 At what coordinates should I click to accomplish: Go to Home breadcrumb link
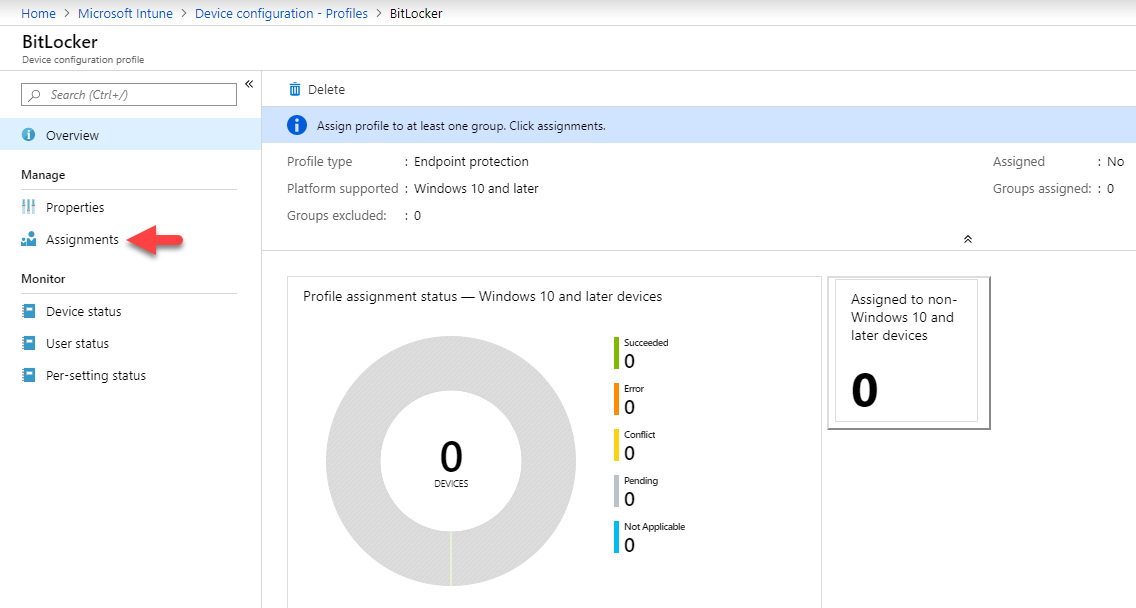point(38,13)
